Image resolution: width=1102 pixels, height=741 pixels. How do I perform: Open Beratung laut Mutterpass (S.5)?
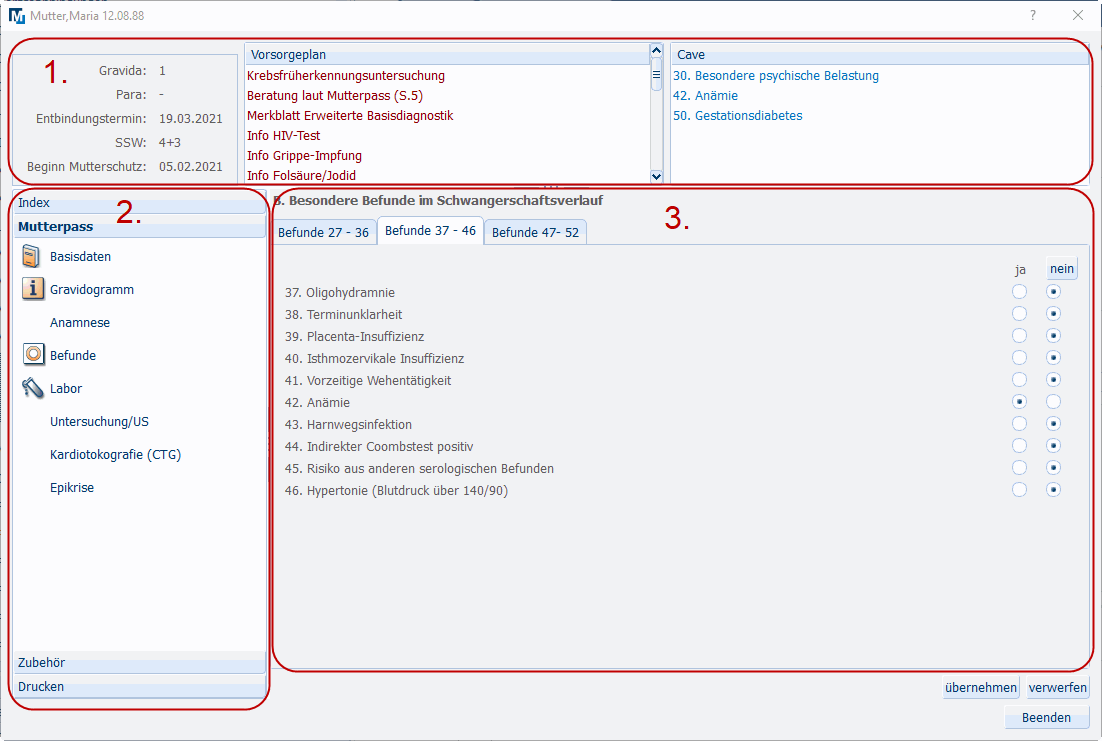(x=335, y=96)
